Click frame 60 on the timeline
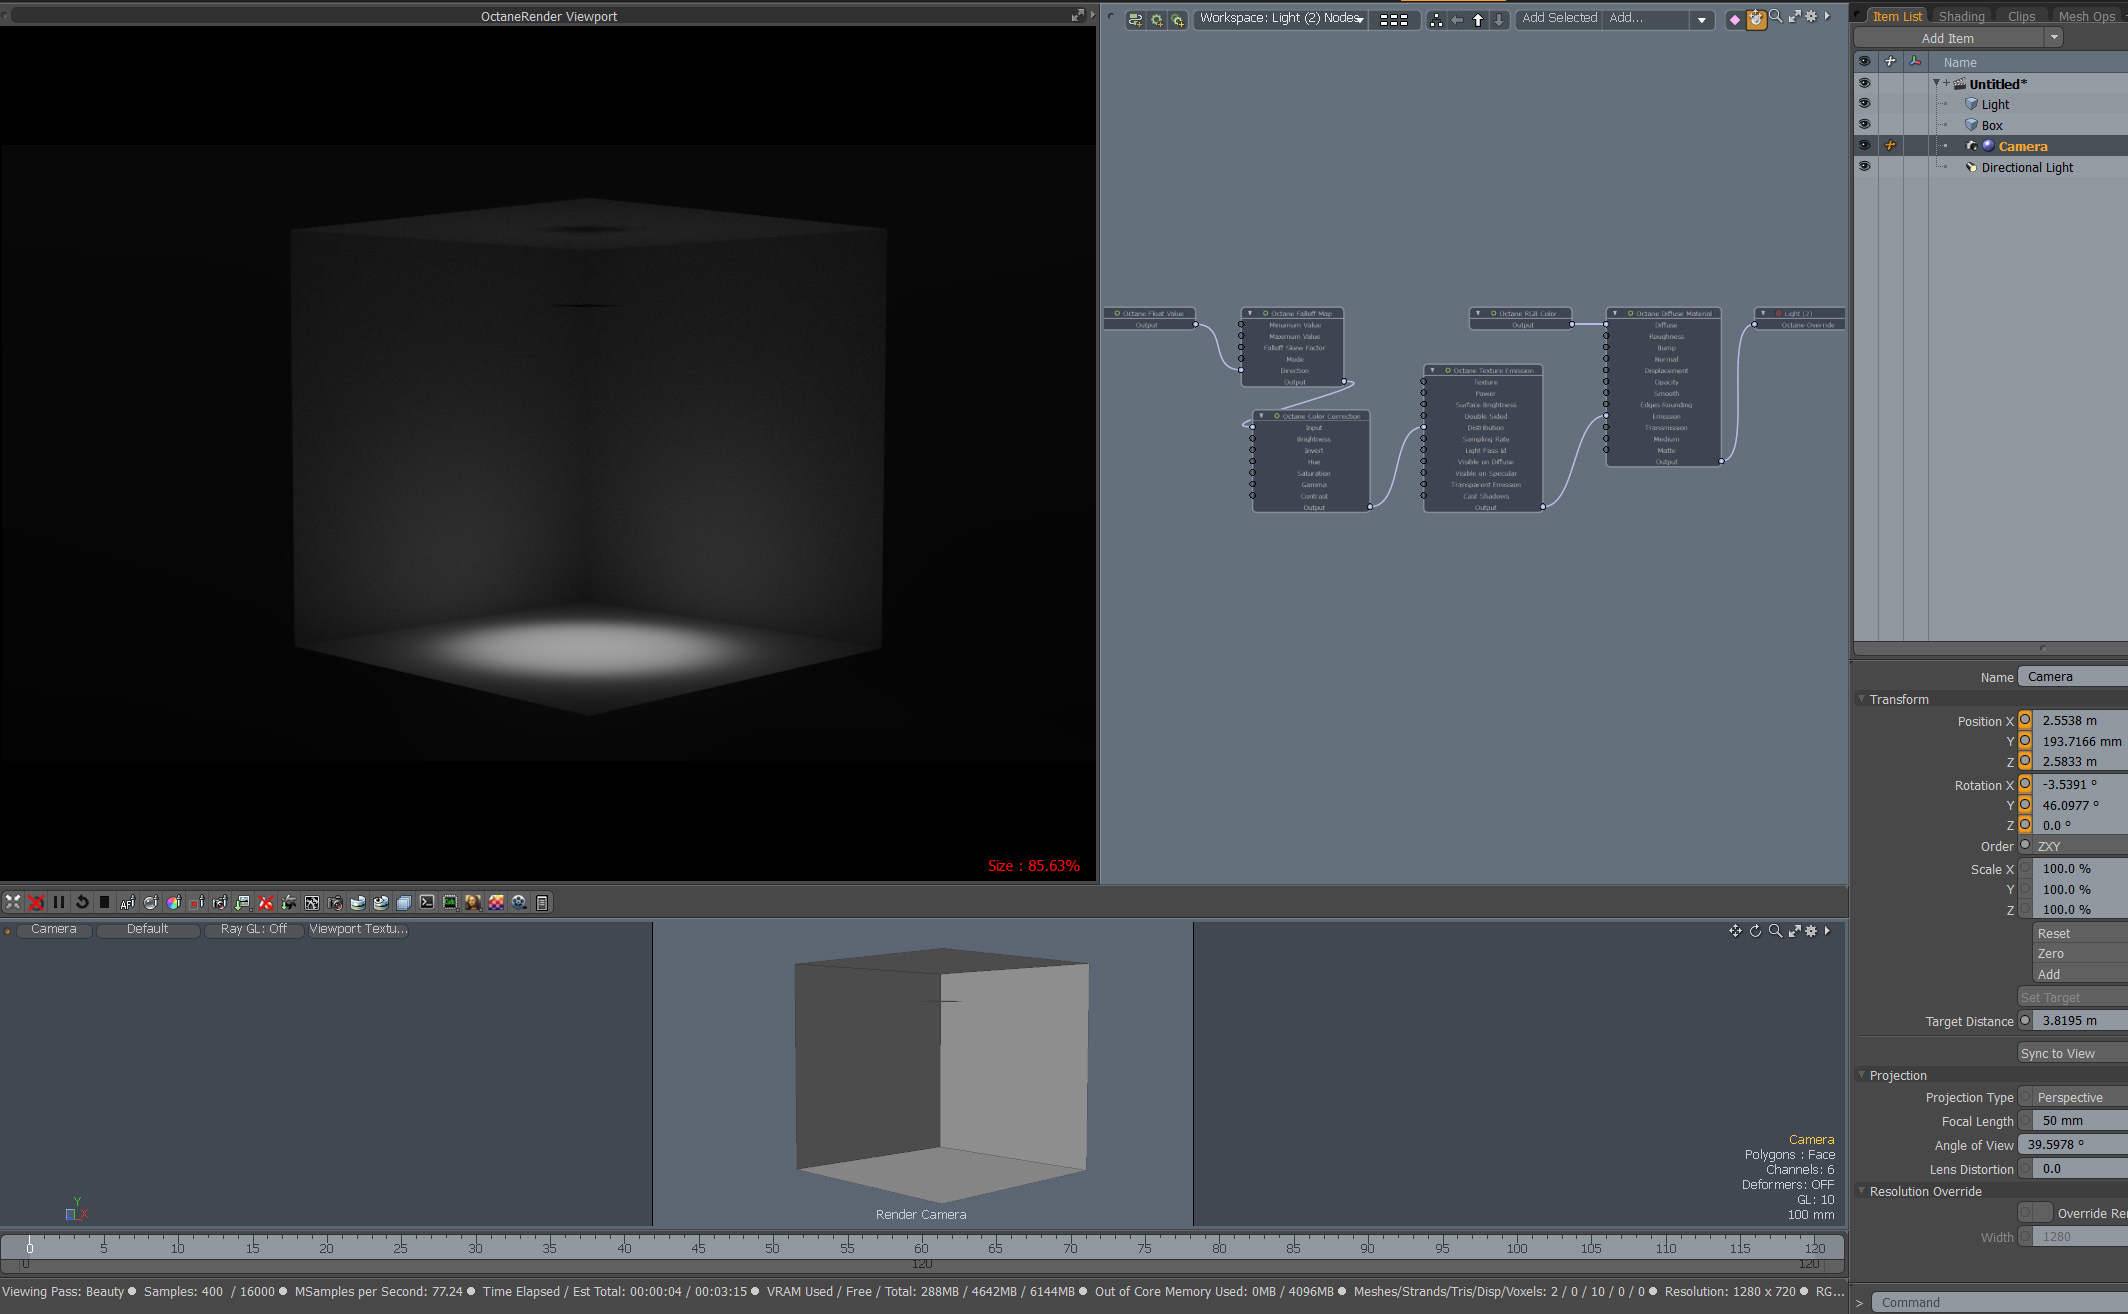 (x=921, y=1247)
